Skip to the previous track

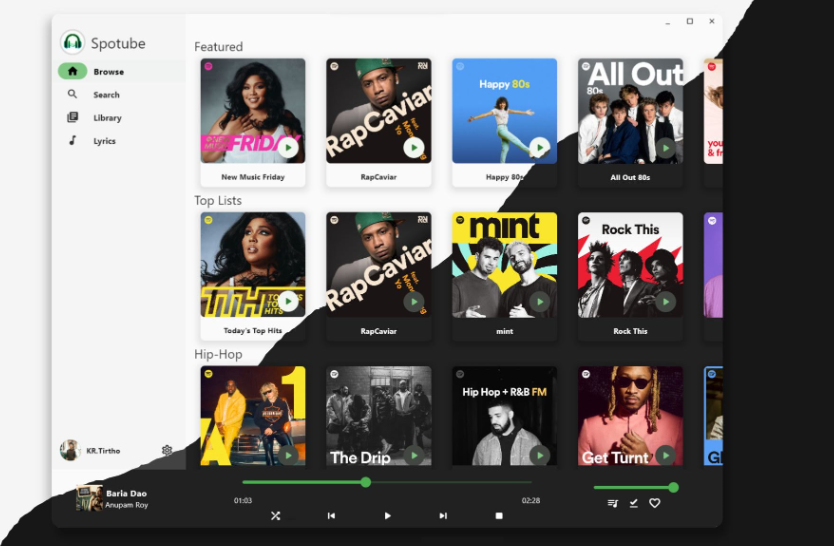click(x=331, y=516)
